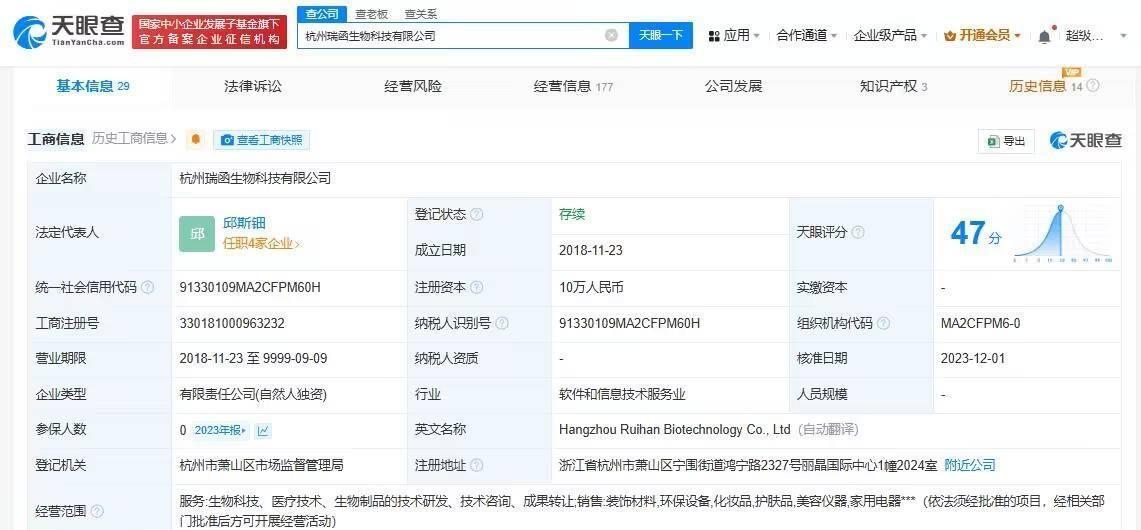Click the help icon next to 经营范围
The height and width of the screenshot is (530, 1141).
(x=97, y=512)
